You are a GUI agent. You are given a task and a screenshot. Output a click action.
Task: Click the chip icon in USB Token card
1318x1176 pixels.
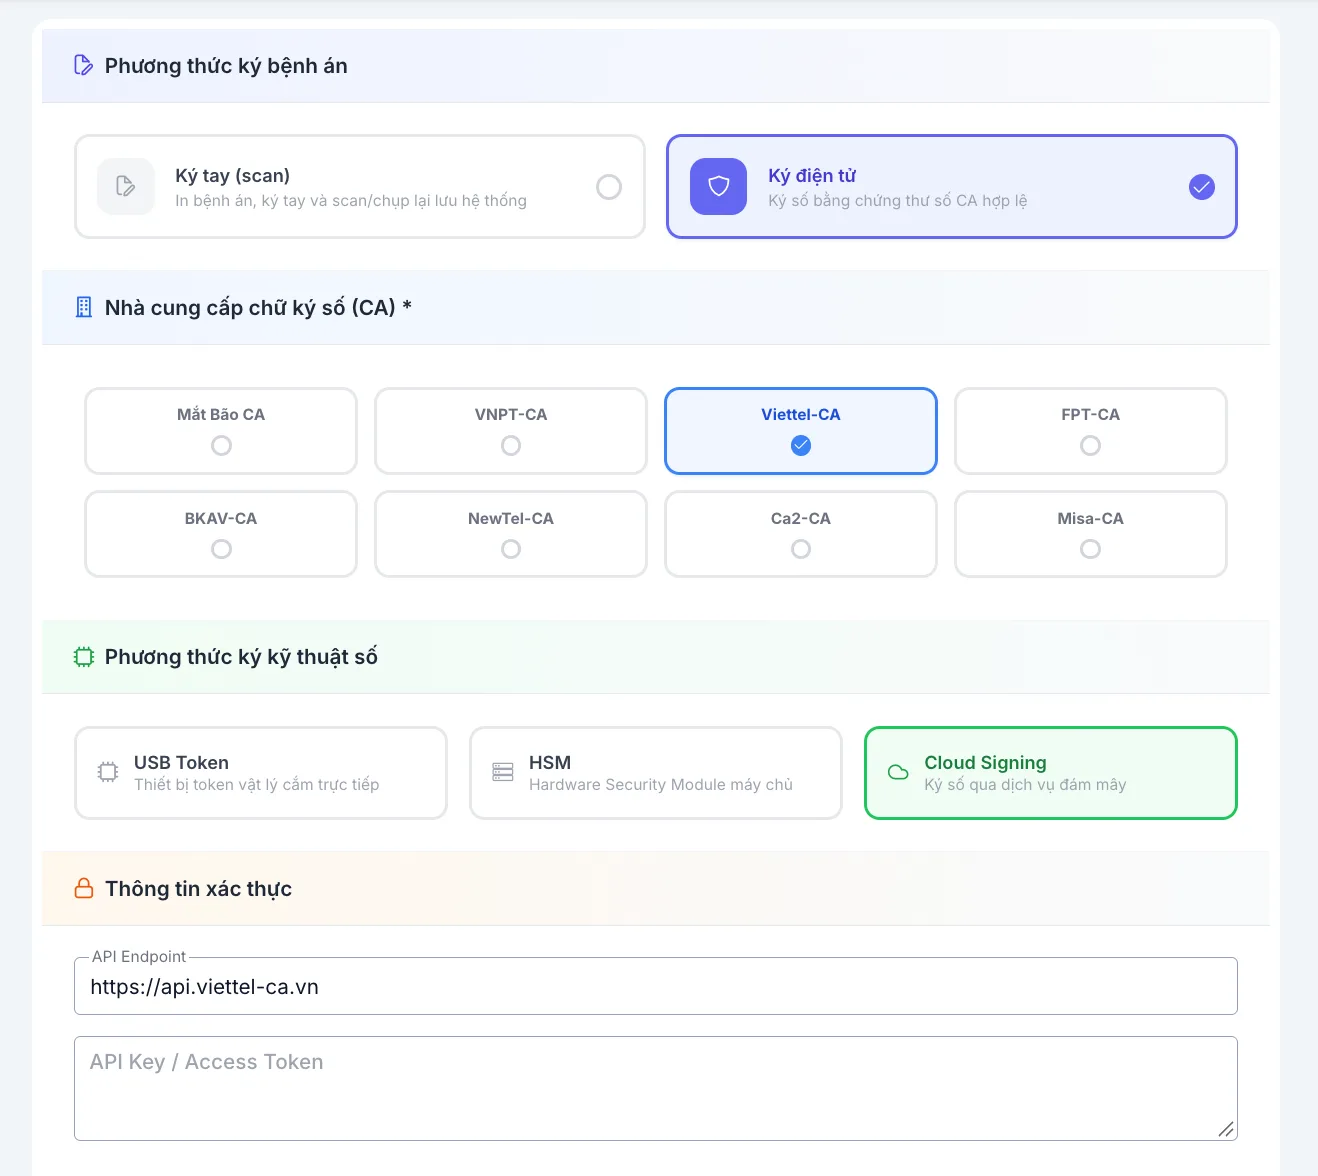tap(108, 772)
